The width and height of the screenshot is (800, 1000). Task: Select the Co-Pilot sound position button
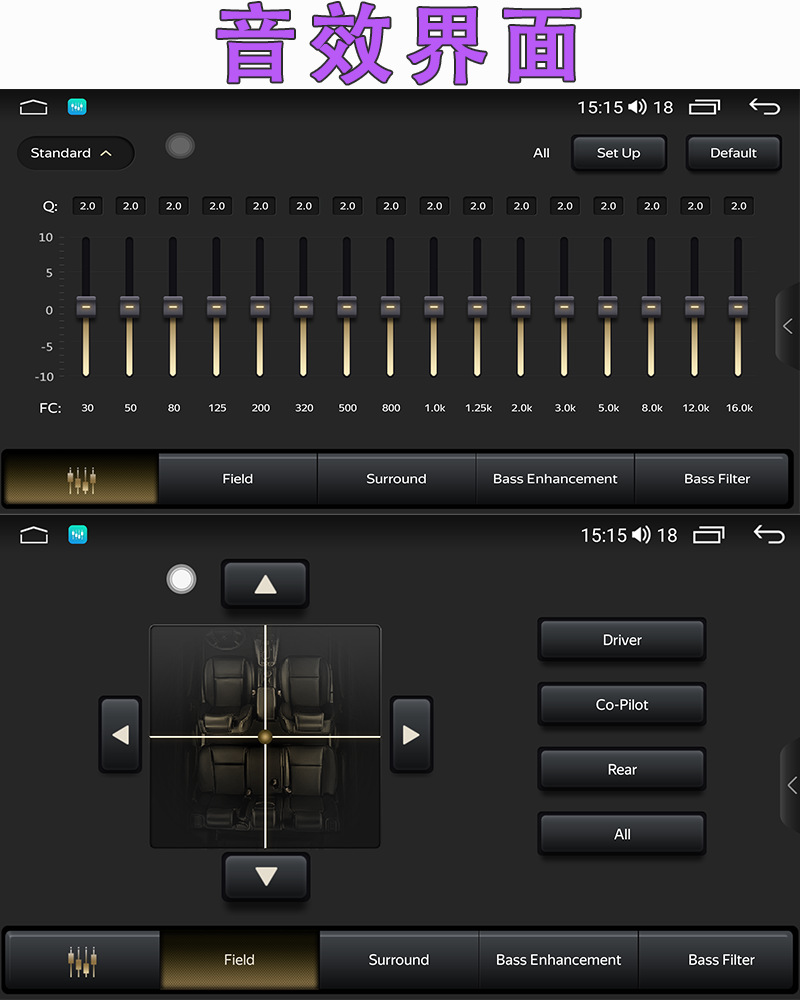(x=622, y=705)
